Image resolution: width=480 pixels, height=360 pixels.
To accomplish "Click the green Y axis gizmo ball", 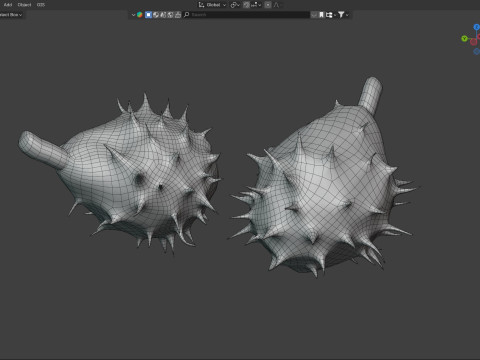I will (x=464, y=39).
